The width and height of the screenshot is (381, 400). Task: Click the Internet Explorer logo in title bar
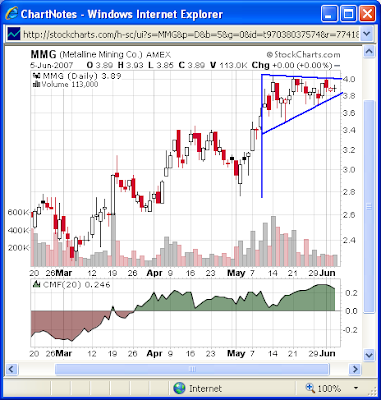(12, 13)
